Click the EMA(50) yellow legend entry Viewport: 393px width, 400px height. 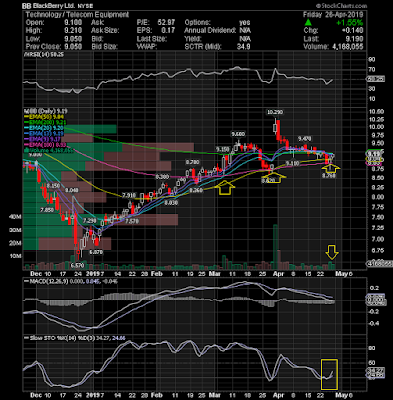point(43,117)
